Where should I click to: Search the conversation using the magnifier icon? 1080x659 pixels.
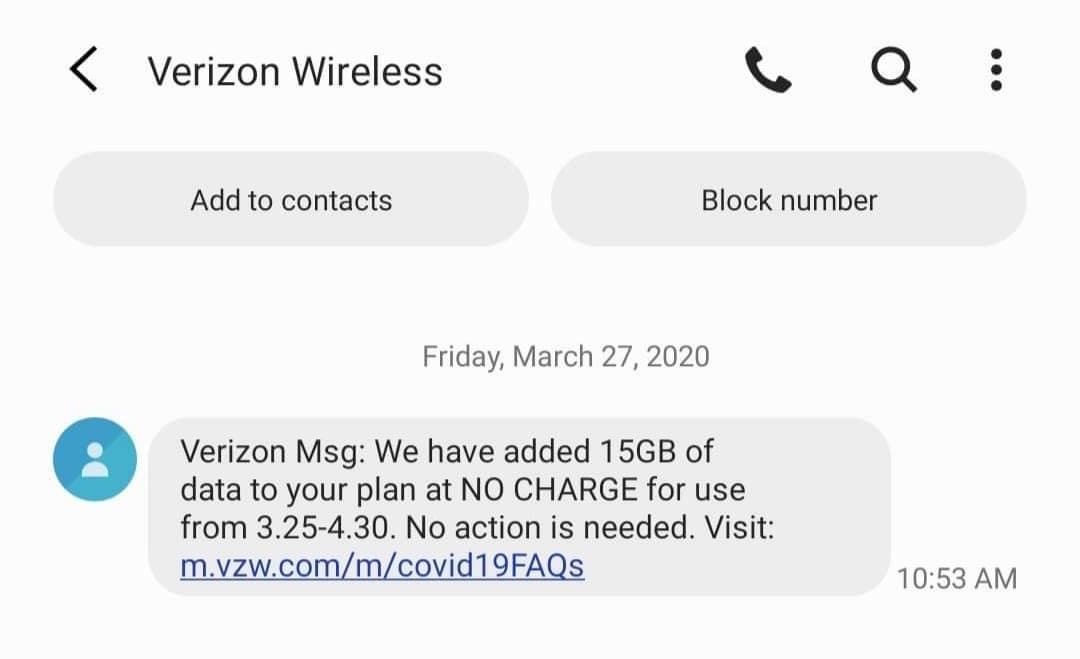pos(892,71)
